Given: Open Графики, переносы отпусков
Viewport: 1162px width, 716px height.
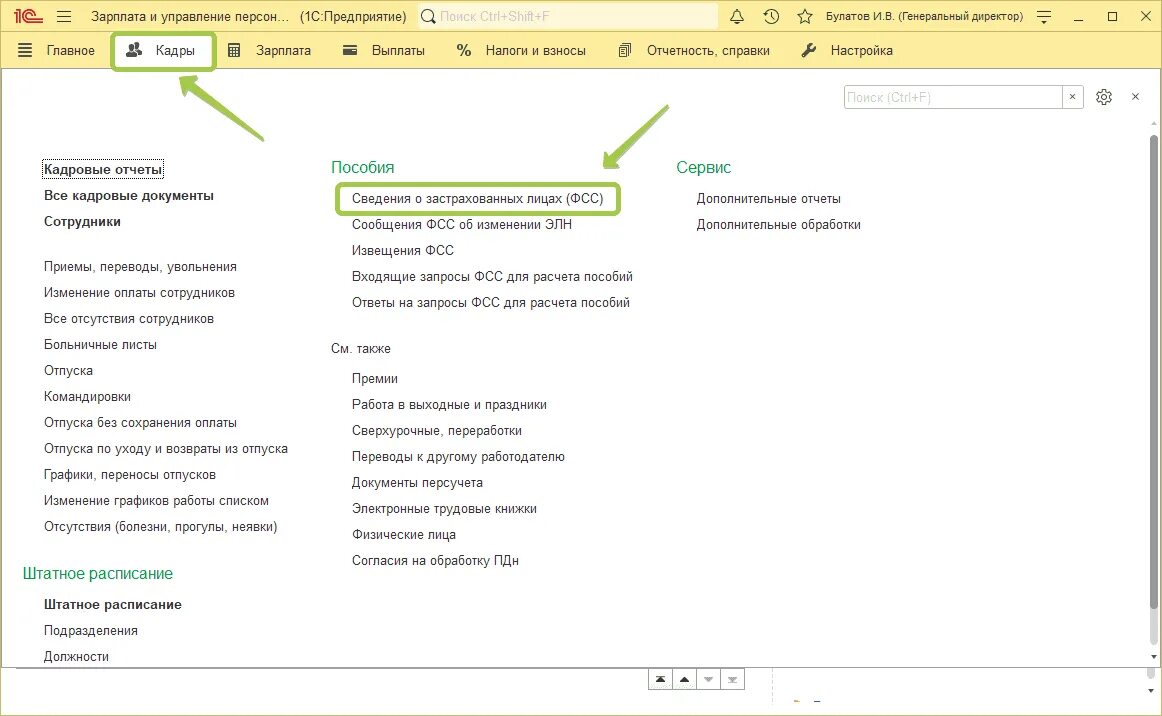Looking at the screenshot, I should tap(130, 474).
